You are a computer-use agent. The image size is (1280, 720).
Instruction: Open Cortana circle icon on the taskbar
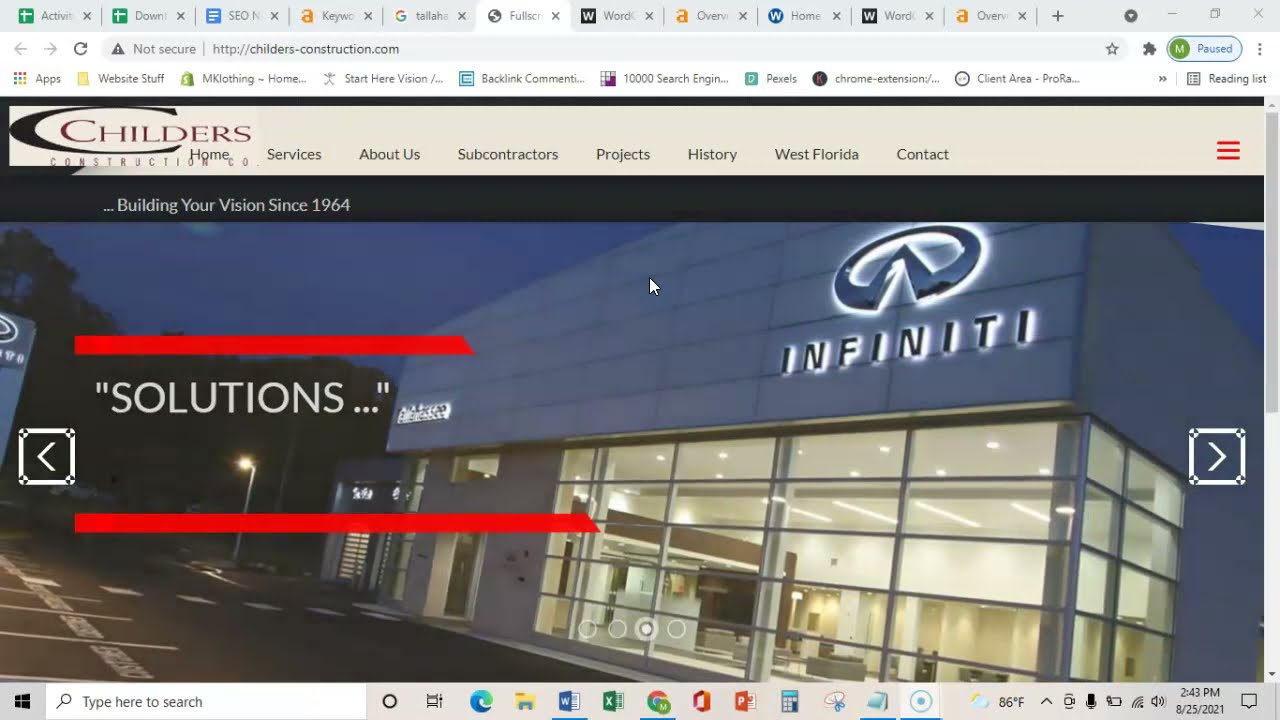click(x=390, y=702)
